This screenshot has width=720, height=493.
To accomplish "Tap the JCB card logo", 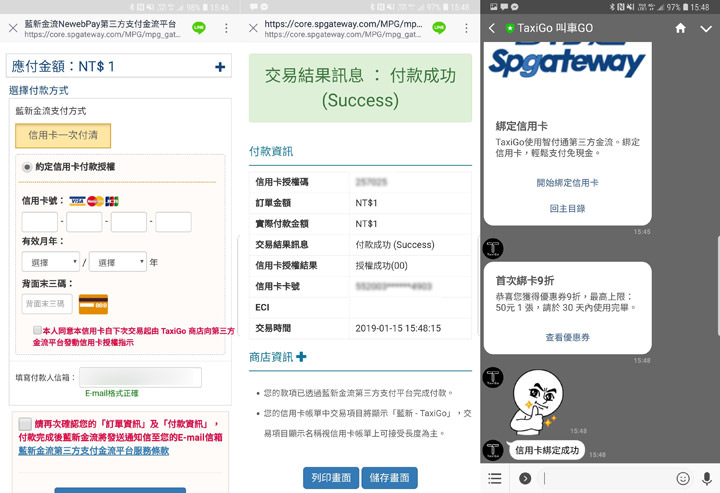I will tap(112, 201).
